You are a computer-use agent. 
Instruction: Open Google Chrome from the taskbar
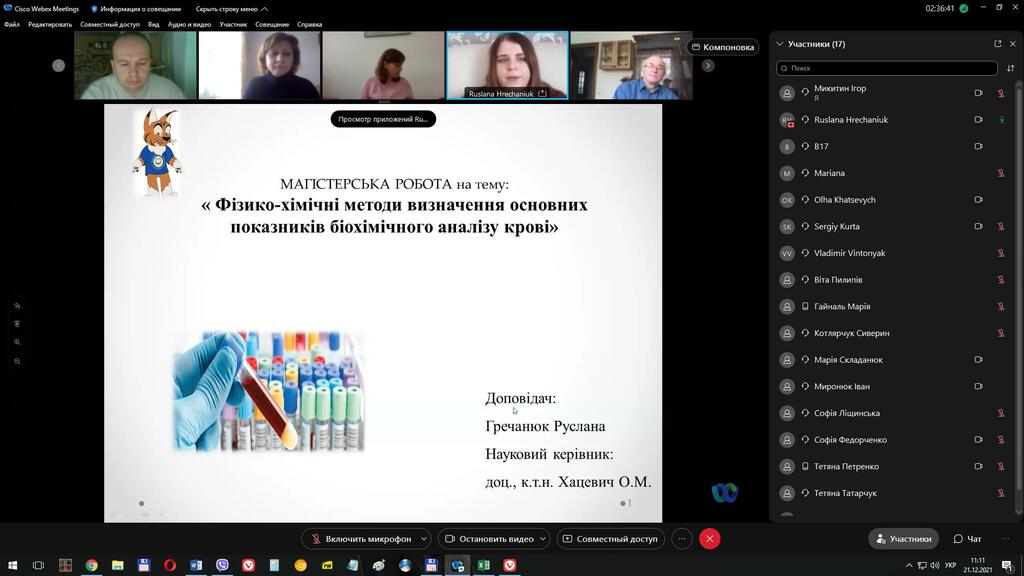tap(91, 565)
